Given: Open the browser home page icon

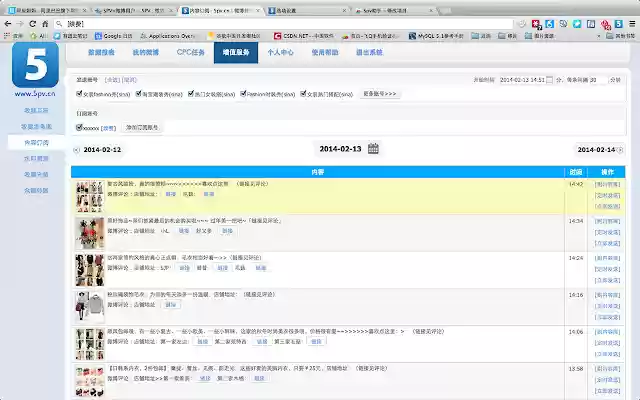Looking at the screenshot, I should (45, 24).
